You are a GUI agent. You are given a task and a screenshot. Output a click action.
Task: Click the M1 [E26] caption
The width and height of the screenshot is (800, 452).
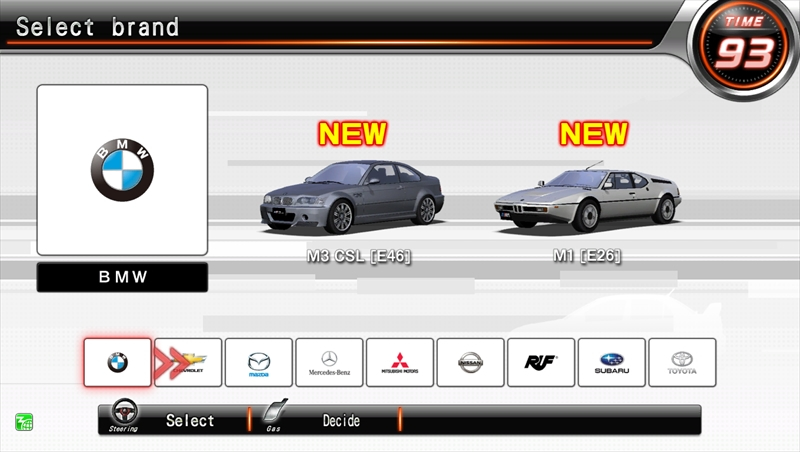(x=587, y=255)
